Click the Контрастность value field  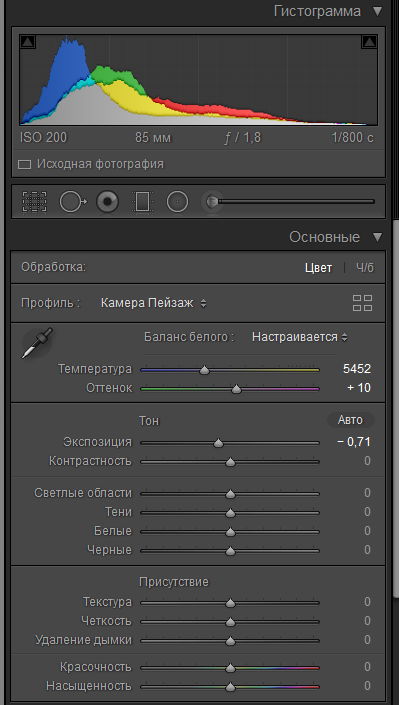coord(368,461)
